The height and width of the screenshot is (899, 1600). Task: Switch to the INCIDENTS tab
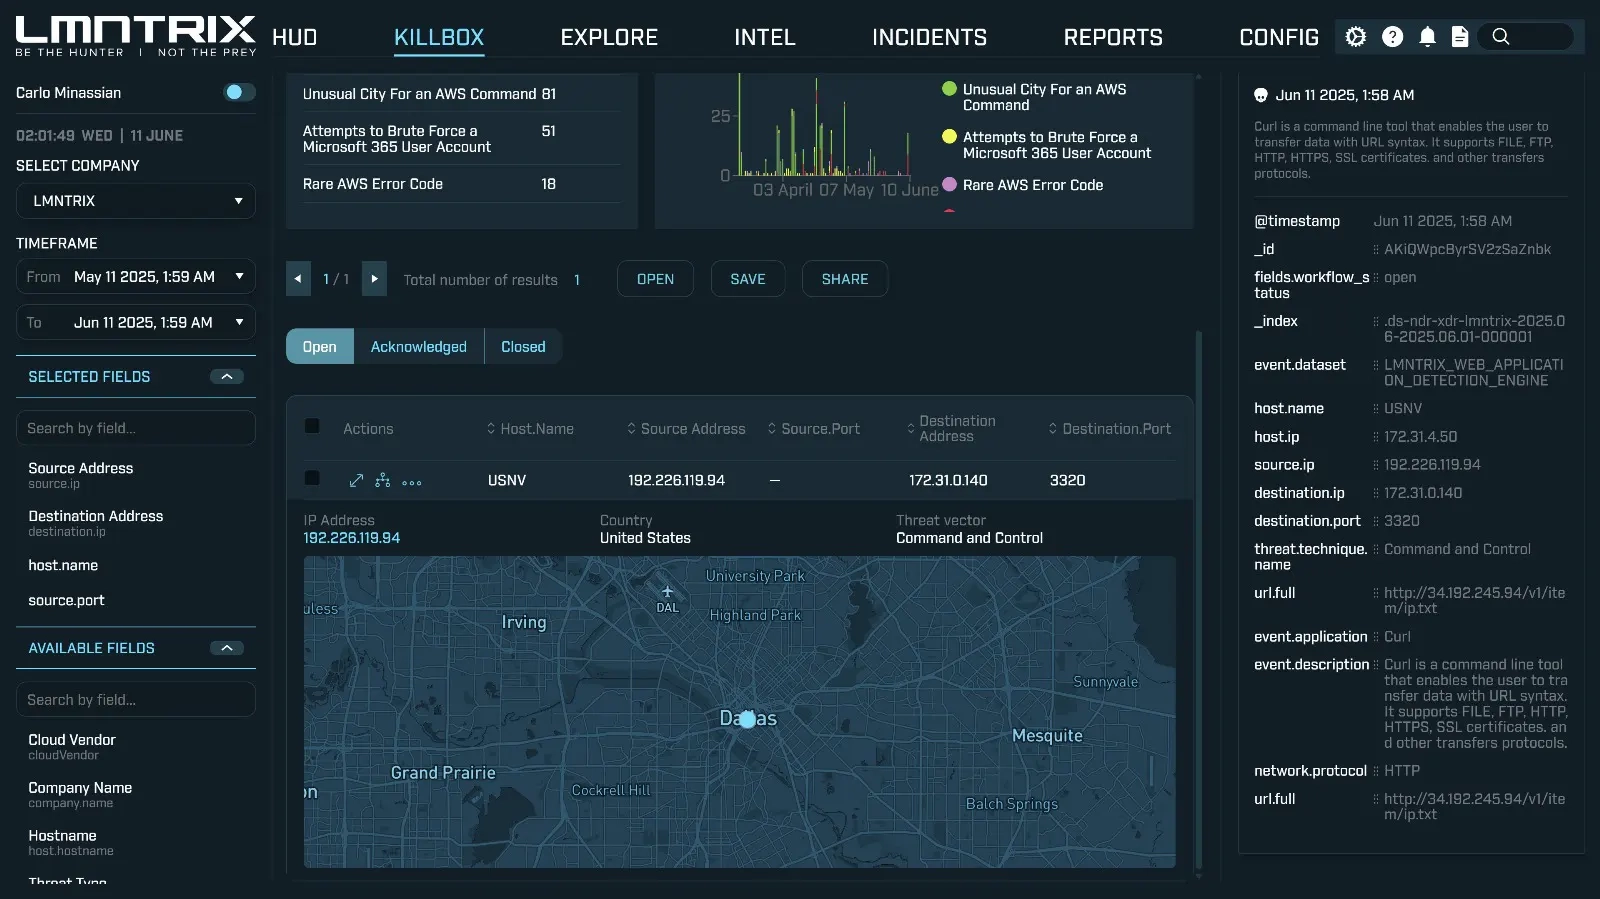point(929,38)
